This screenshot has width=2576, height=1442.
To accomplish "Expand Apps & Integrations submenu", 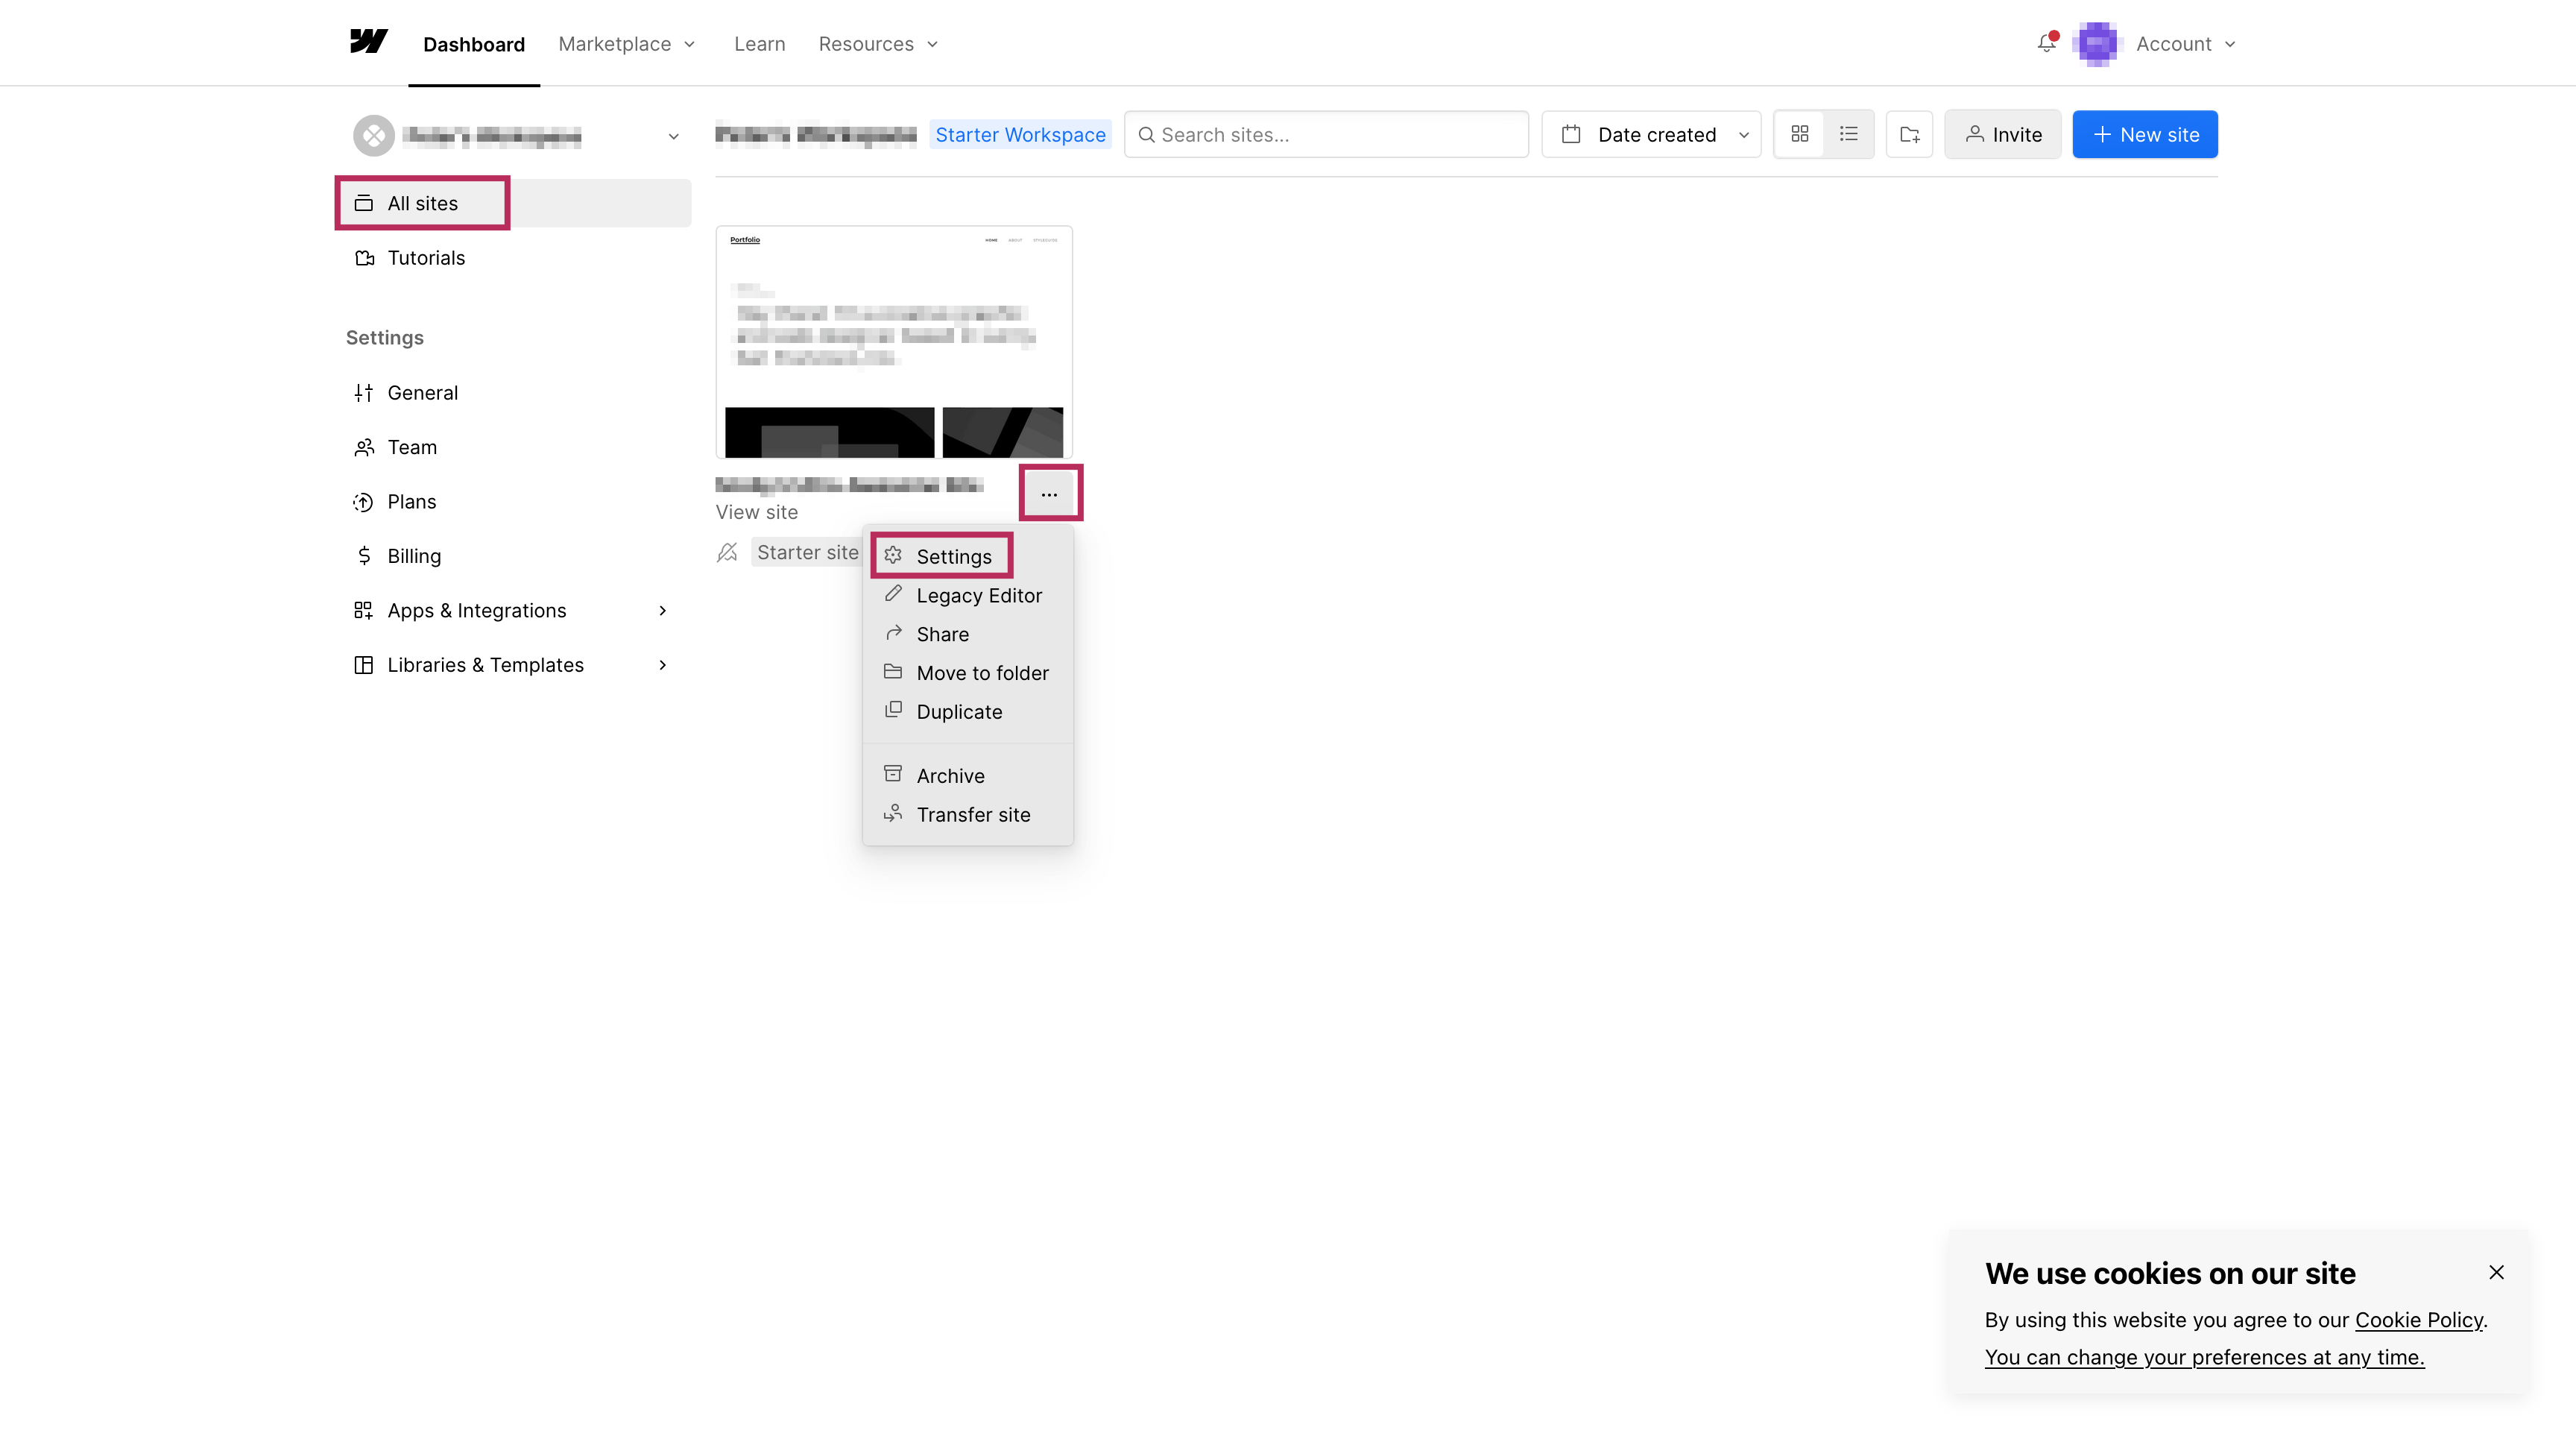I will (662, 610).
